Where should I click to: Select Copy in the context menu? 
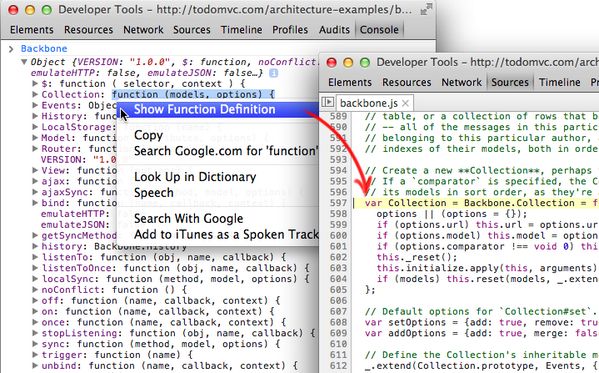(x=148, y=135)
